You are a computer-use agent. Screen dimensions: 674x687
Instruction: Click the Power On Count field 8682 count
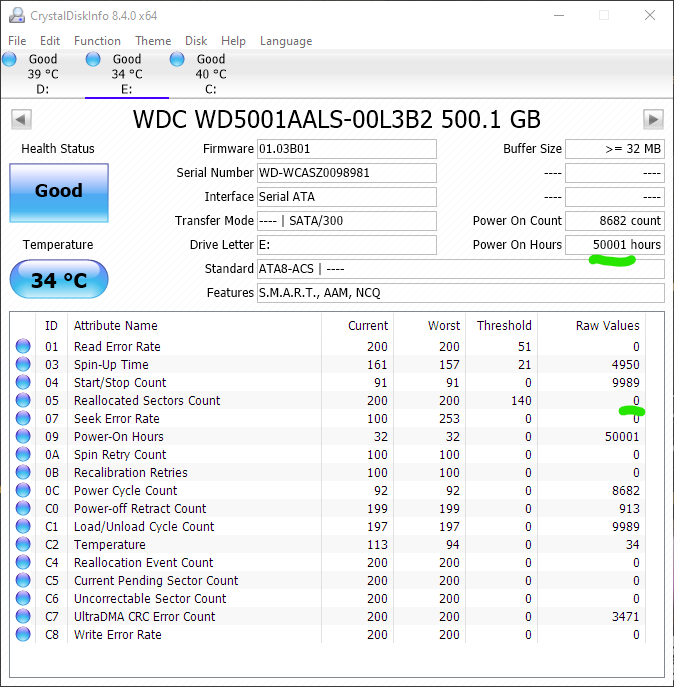click(x=615, y=220)
